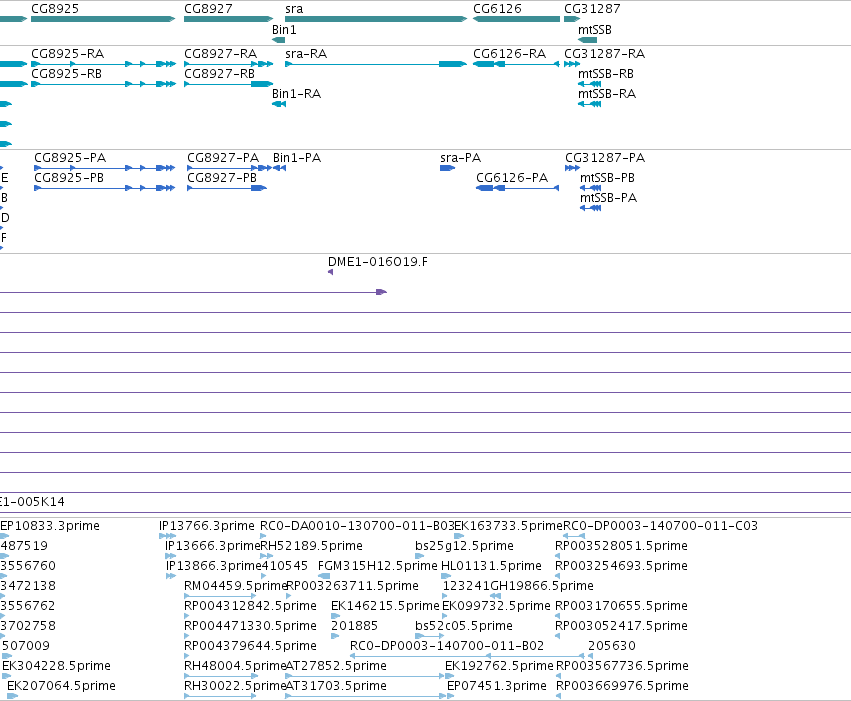This screenshot has width=851, height=701.
Task: Select the Bin1-RA transcript
Action: click(279, 104)
